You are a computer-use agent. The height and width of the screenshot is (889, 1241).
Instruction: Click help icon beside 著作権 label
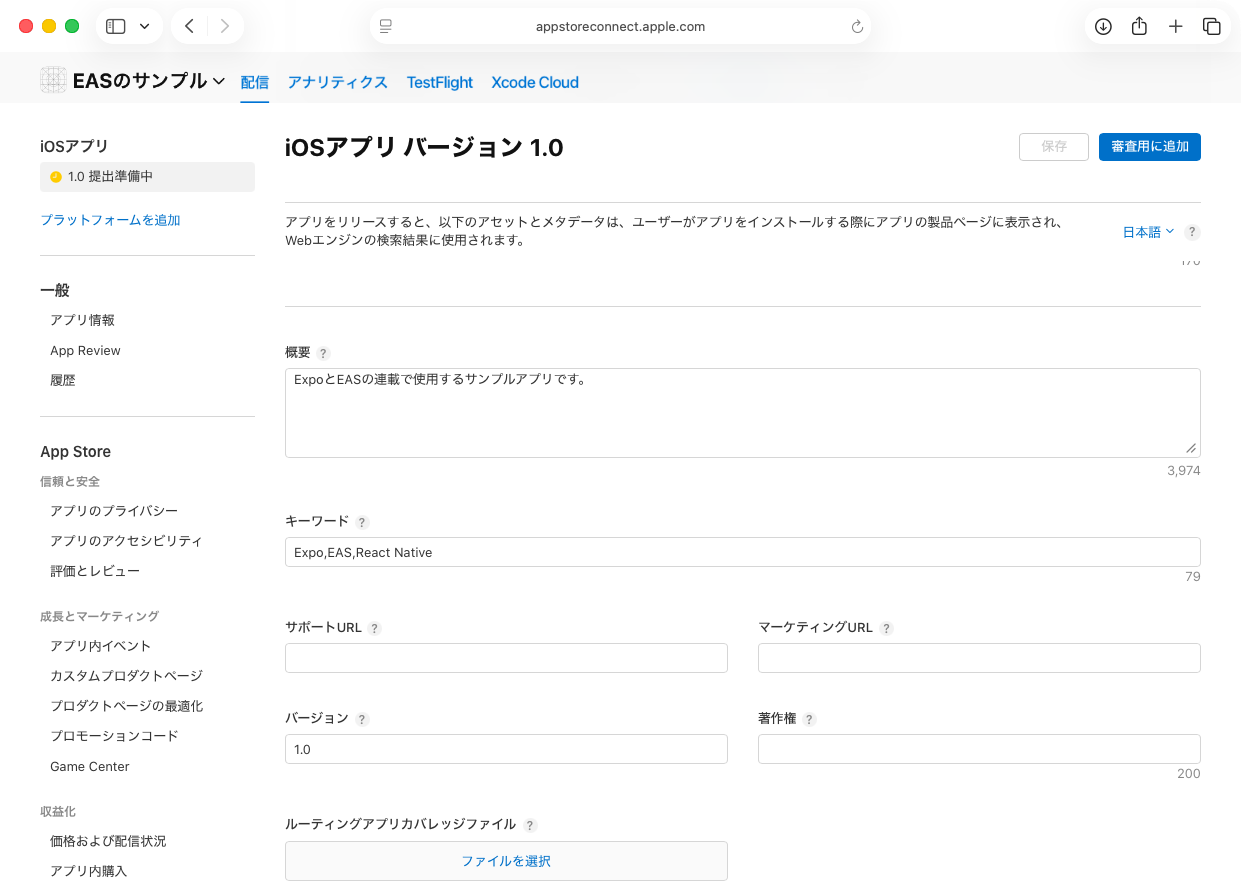809,719
